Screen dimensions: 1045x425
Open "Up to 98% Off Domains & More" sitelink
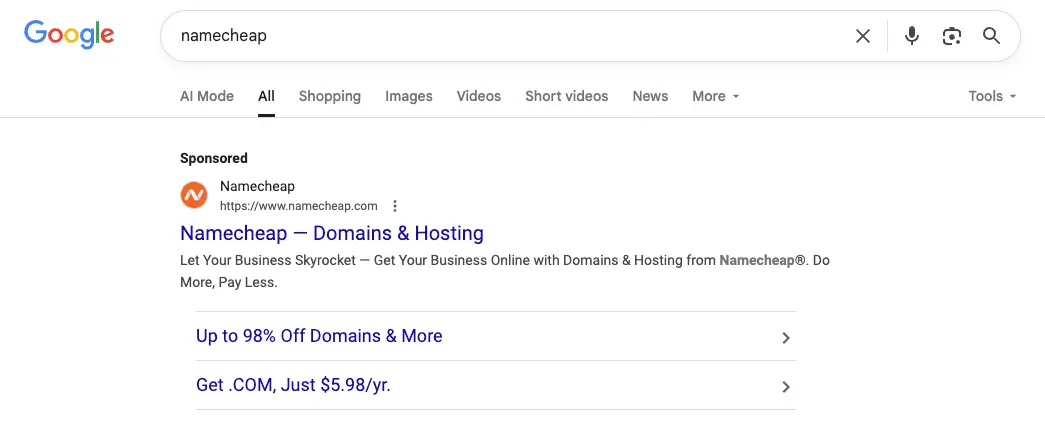pyautogui.click(x=319, y=336)
